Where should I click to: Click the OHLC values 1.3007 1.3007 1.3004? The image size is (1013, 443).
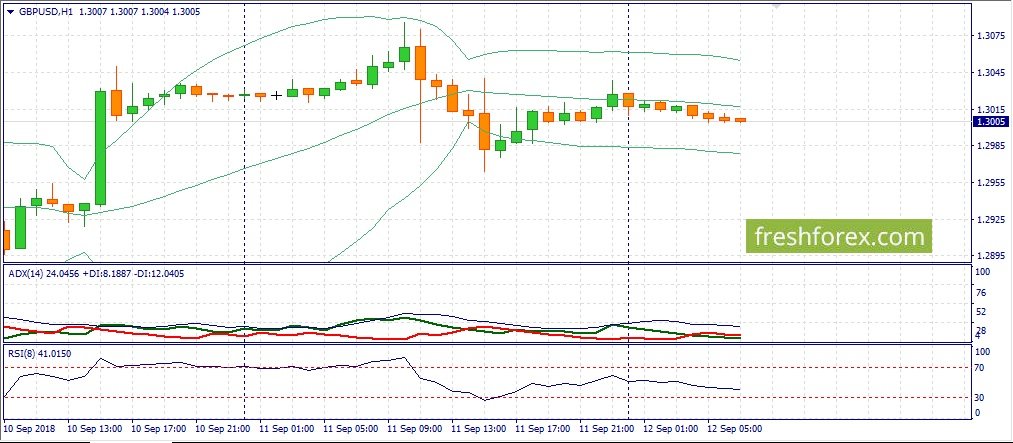click(125, 12)
